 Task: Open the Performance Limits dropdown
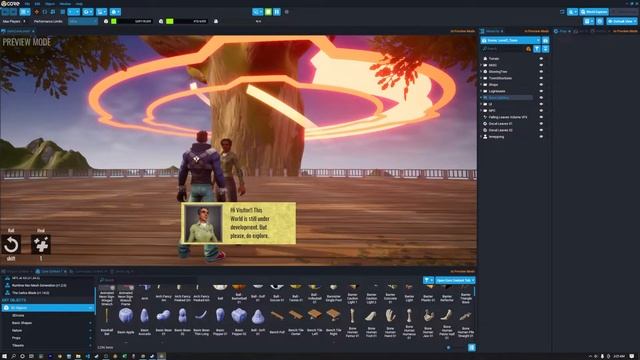[x=83, y=21]
